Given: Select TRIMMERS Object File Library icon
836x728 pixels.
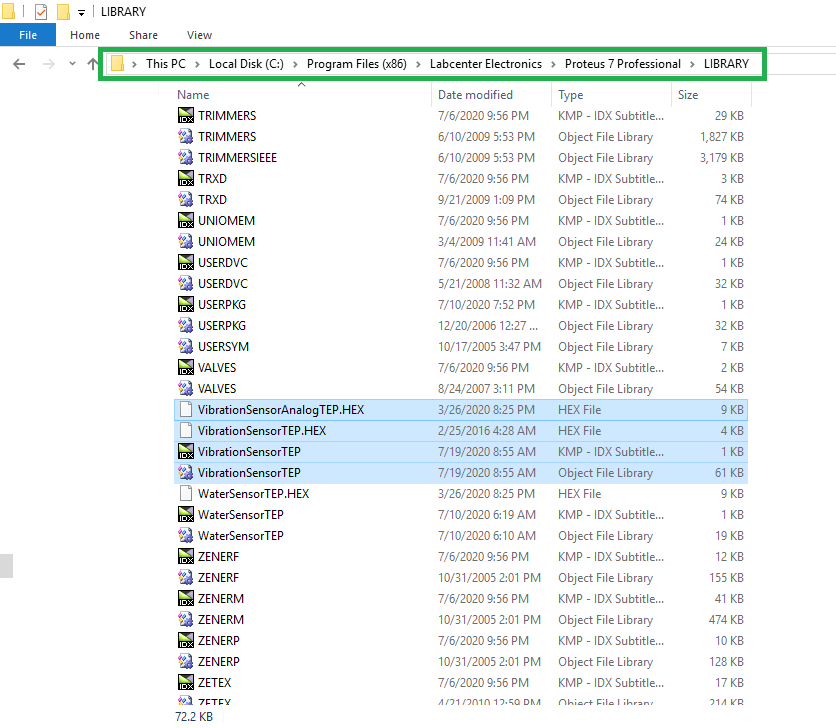Looking at the screenshot, I should [x=186, y=137].
